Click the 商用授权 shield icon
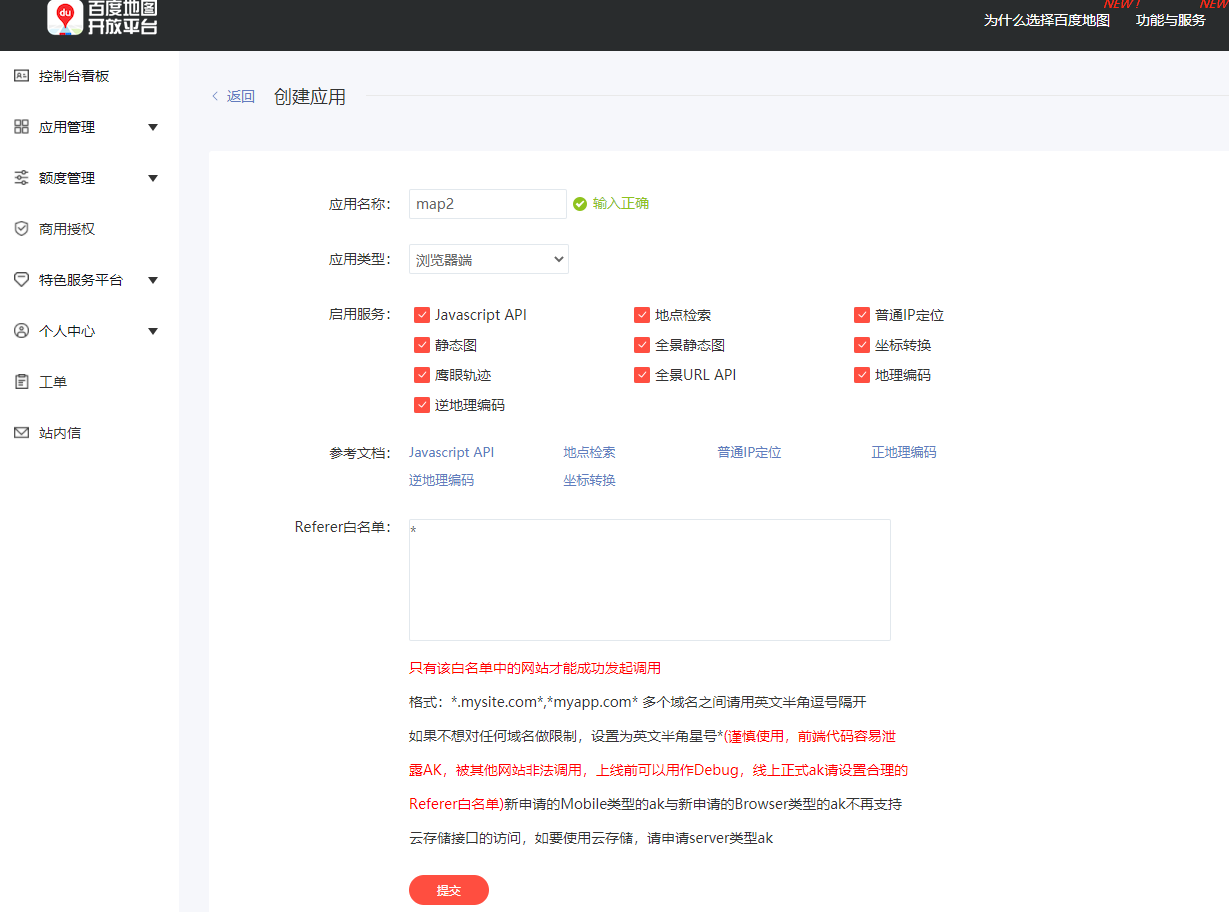The width and height of the screenshot is (1229, 912). (22, 228)
